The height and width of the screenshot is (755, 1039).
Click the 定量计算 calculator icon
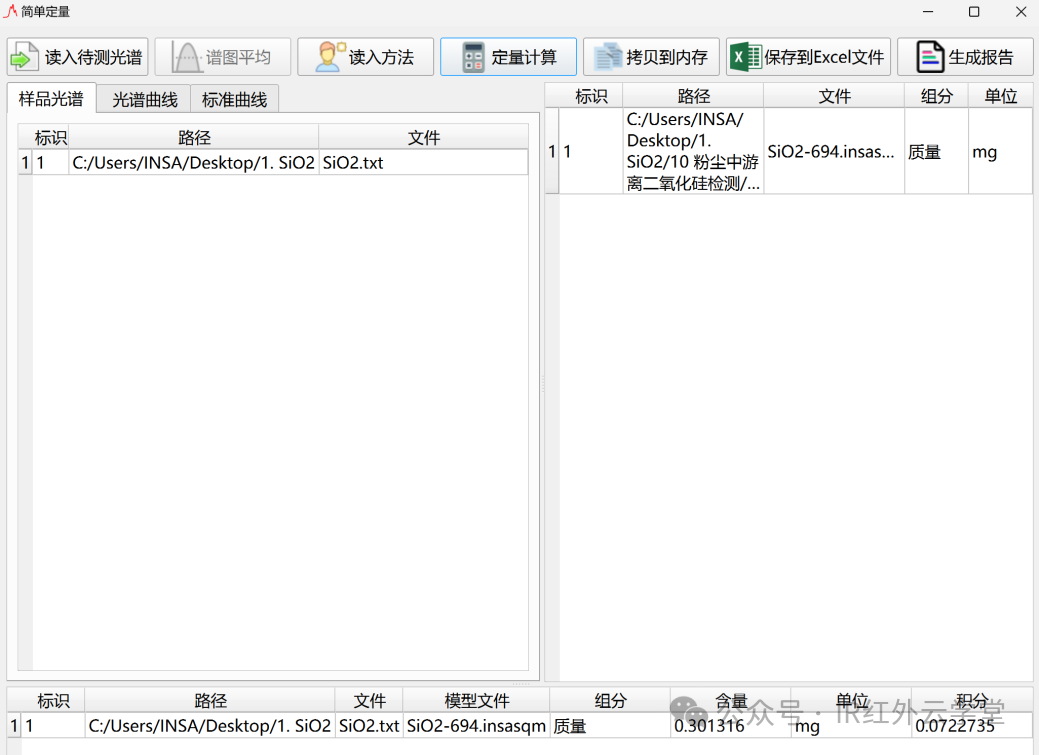[473, 58]
